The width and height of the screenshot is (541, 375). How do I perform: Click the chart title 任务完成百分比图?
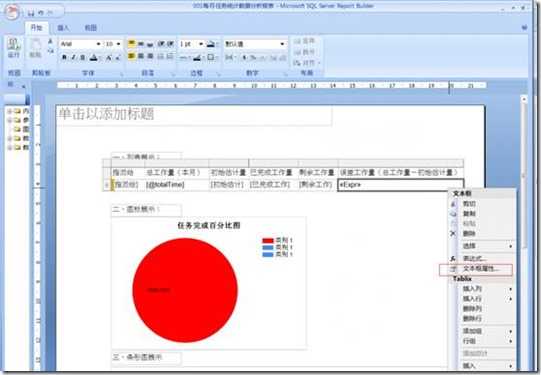point(209,226)
